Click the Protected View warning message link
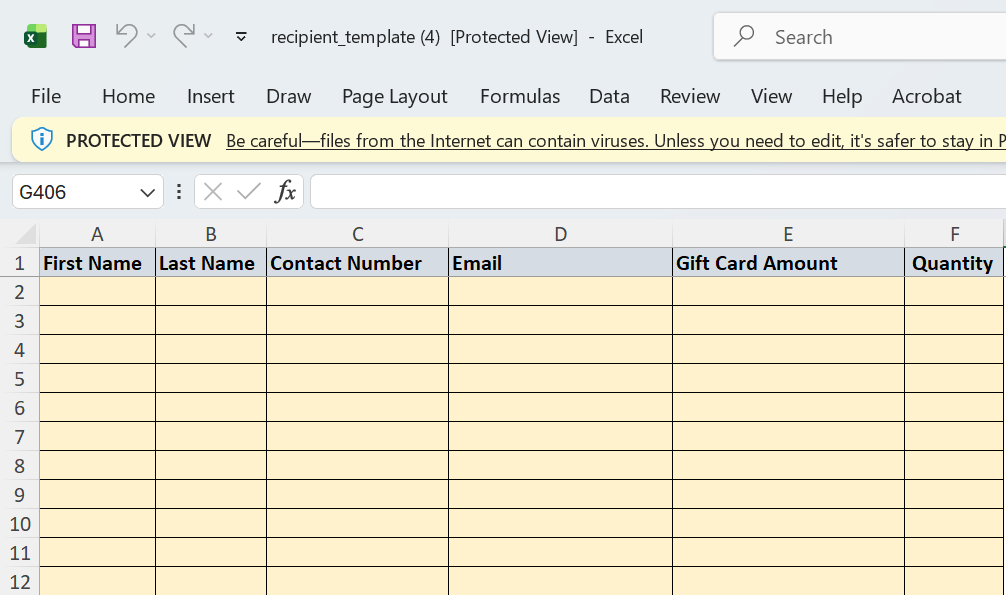 click(x=616, y=141)
